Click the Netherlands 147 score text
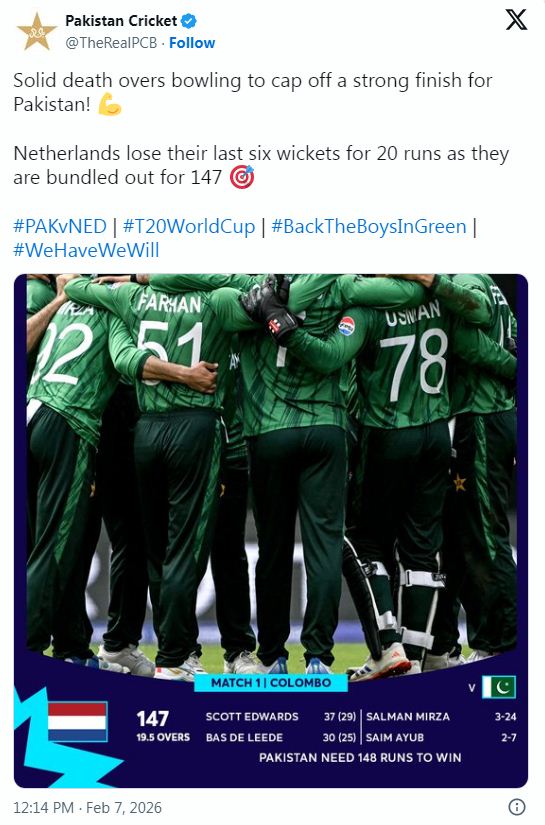The image size is (545, 825). click(x=153, y=718)
